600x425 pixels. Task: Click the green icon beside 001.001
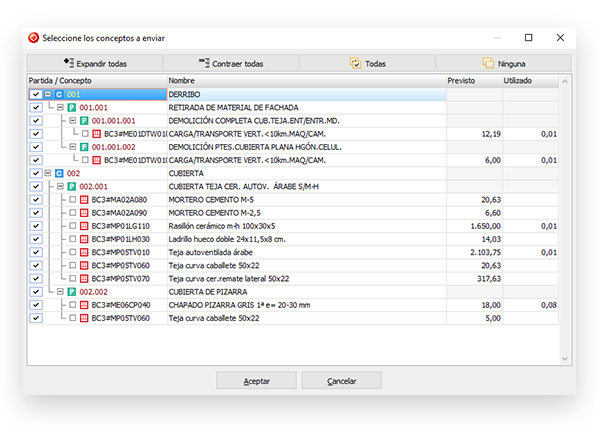coord(72,107)
